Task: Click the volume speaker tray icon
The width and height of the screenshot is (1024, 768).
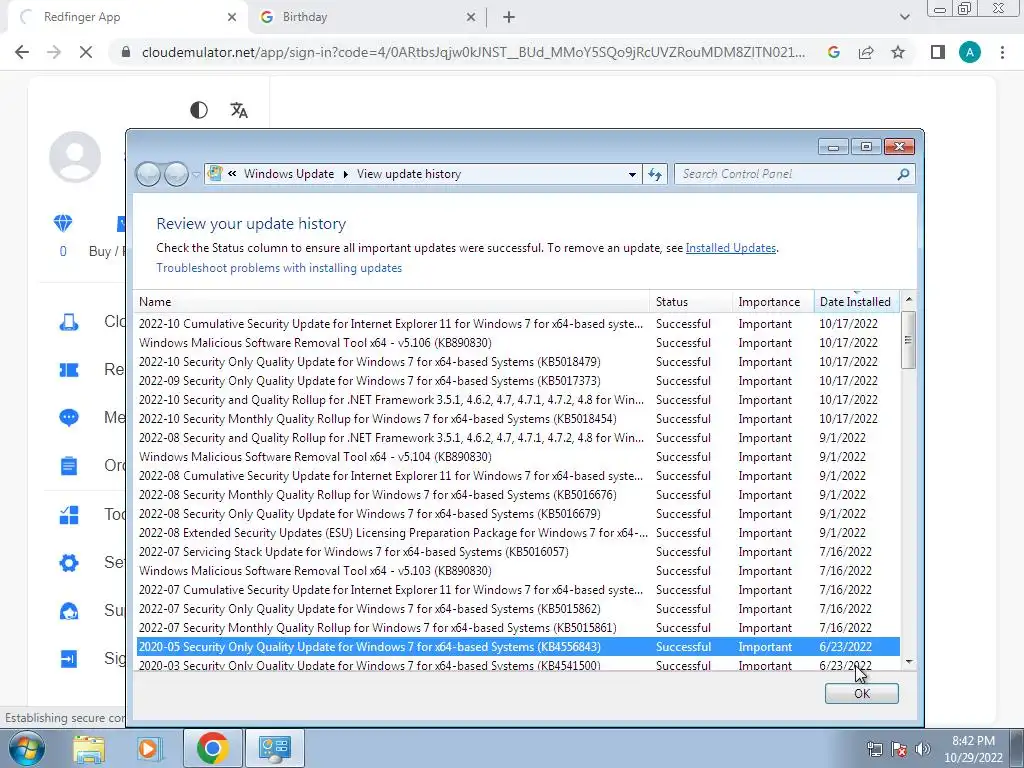Action: 922,749
